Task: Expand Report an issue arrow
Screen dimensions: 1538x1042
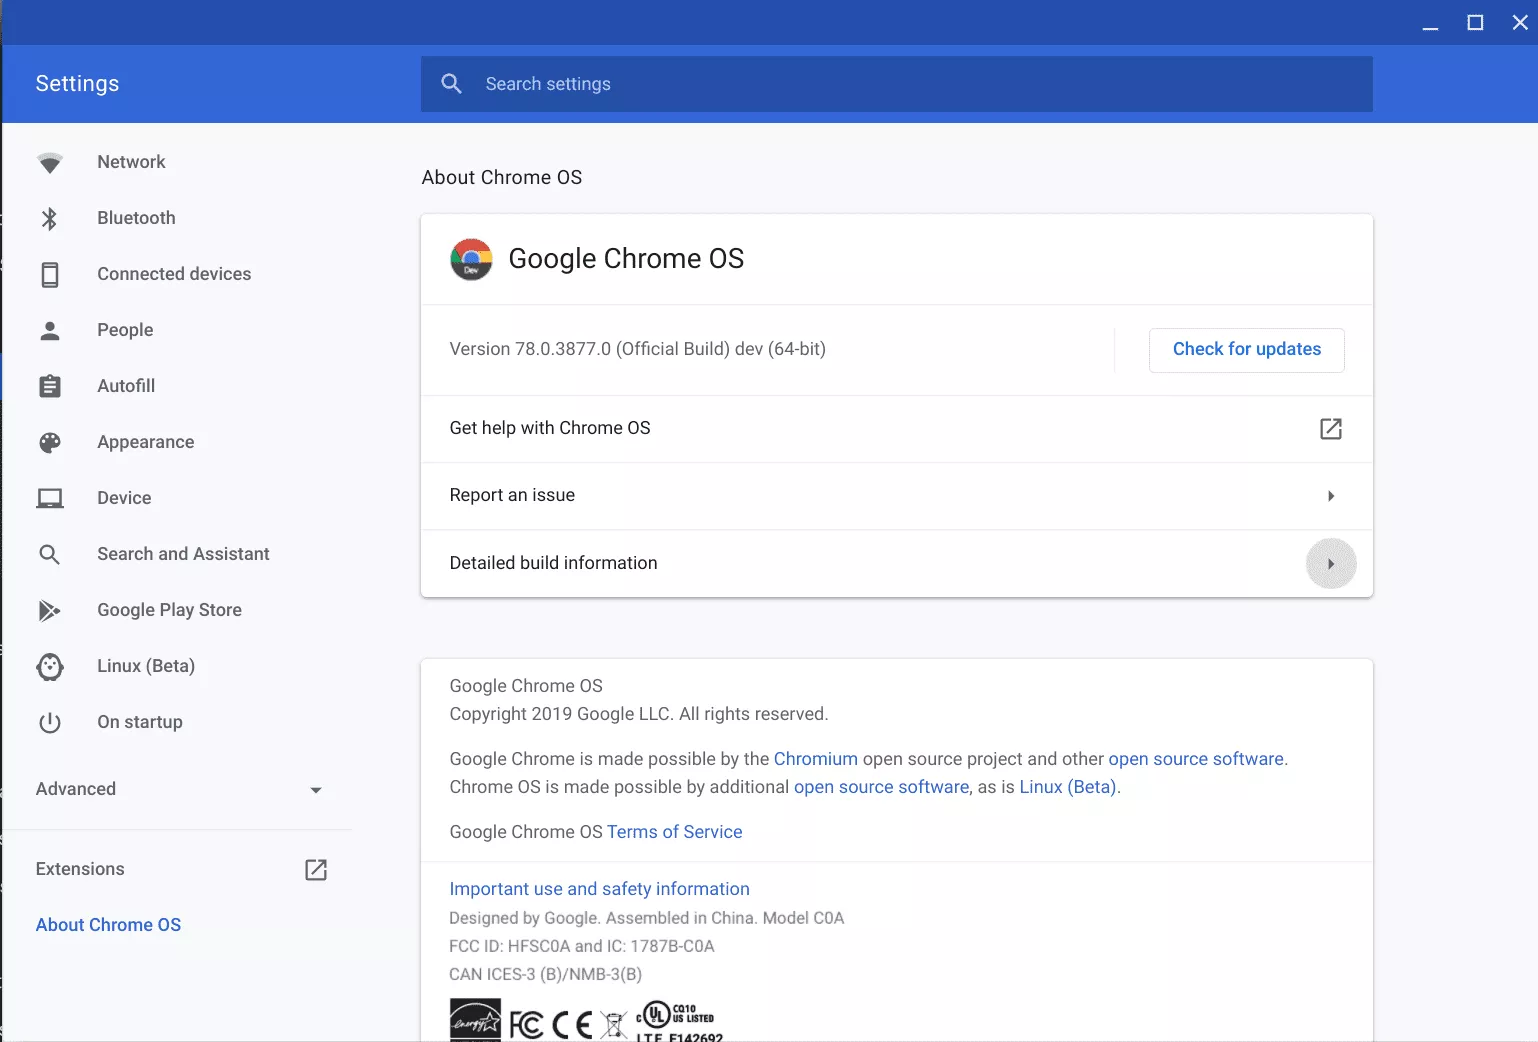Action: pos(1330,496)
